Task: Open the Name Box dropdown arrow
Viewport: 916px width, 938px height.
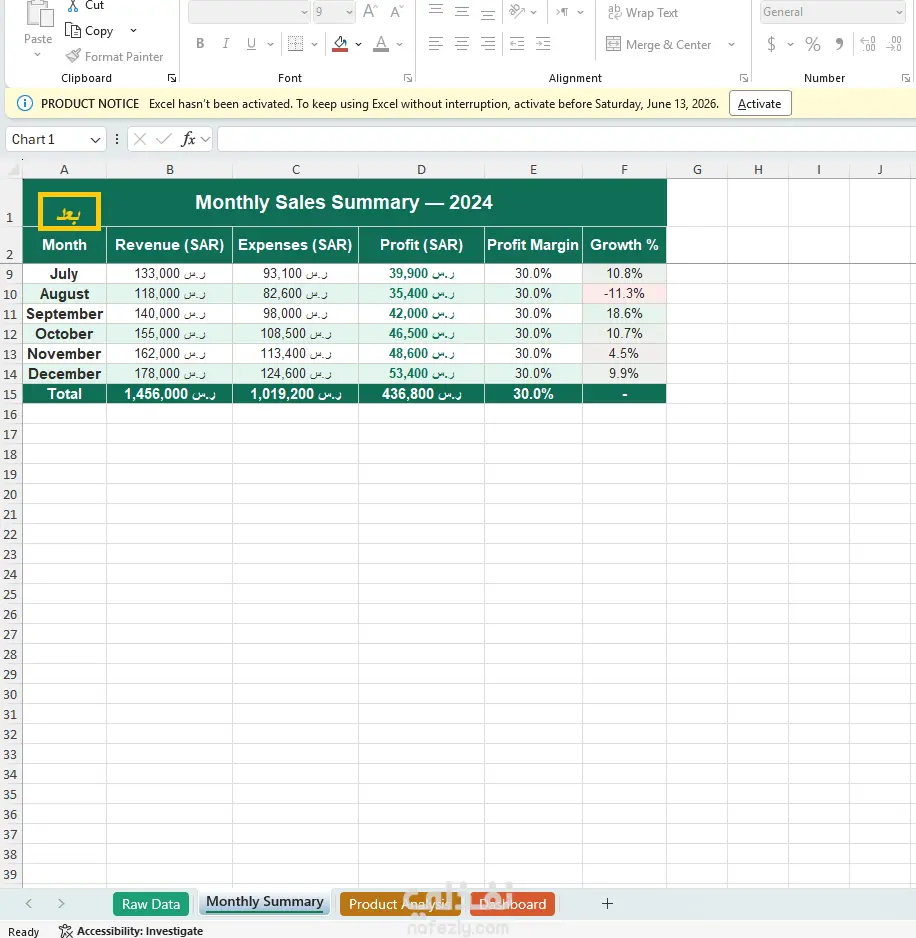Action: [95, 140]
